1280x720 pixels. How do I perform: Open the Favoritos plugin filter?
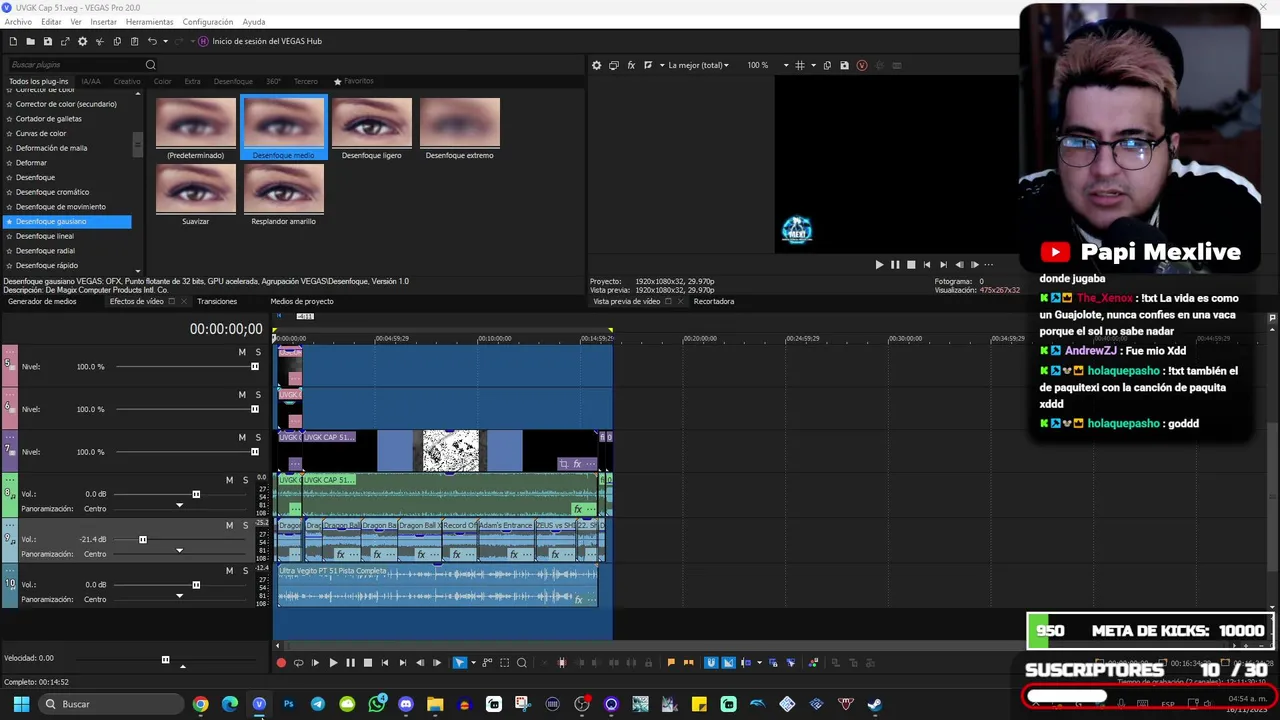[x=354, y=81]
